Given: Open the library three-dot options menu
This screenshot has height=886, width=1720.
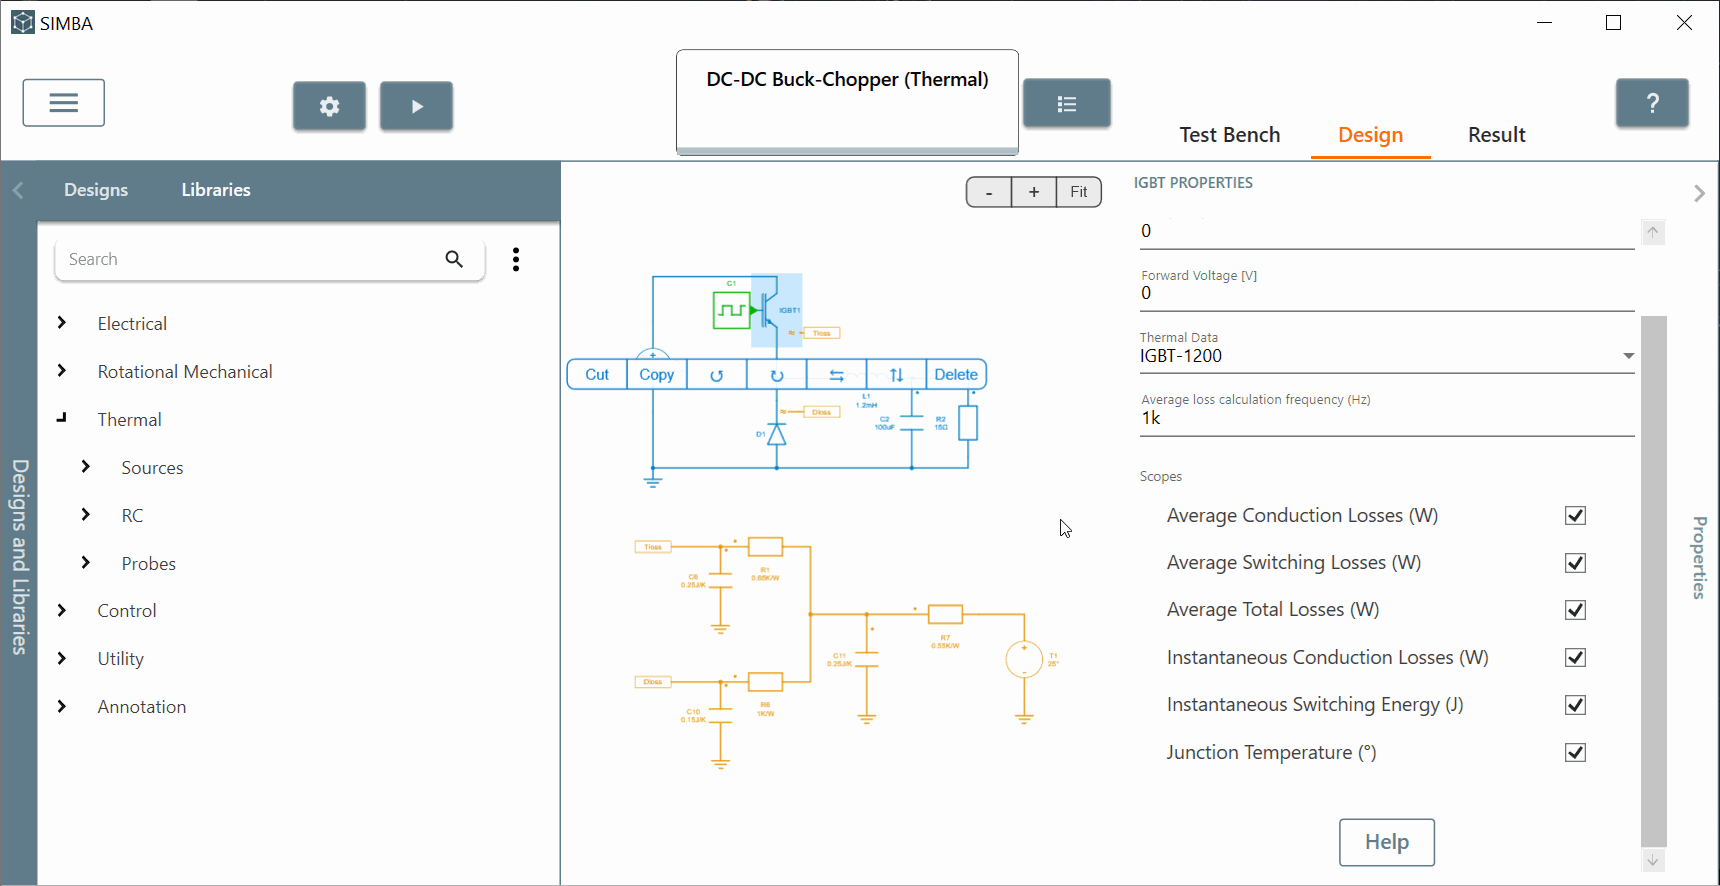Looking at the screenshot, I should 516,259.
